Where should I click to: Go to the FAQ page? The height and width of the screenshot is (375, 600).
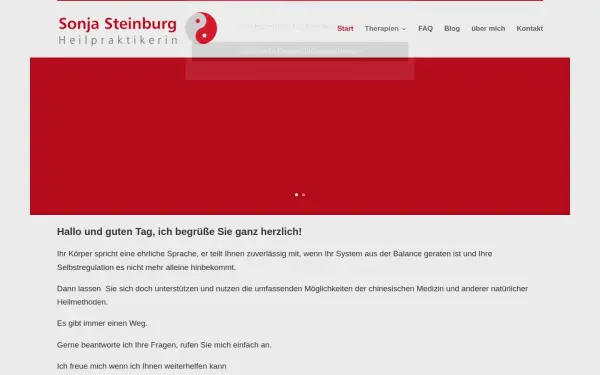click(425, 28)
